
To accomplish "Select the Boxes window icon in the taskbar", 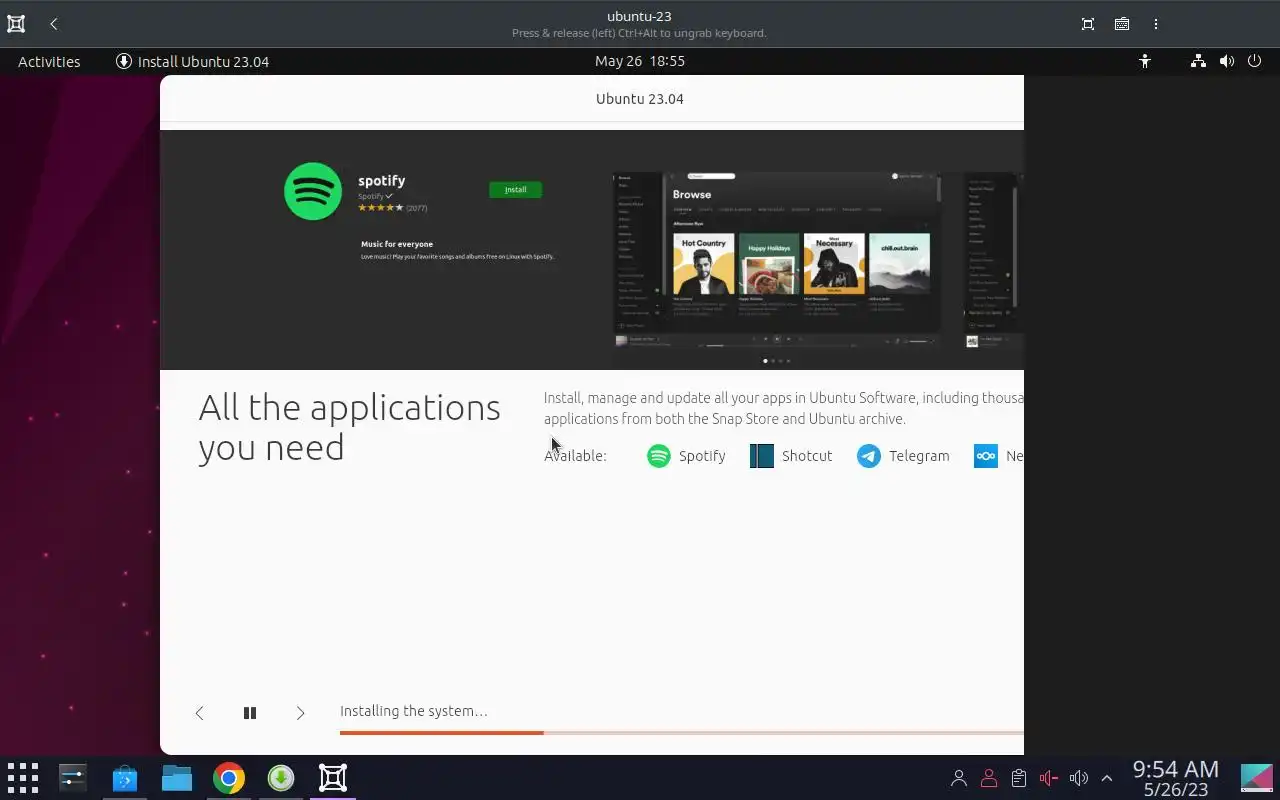I will tap(333, 777).
